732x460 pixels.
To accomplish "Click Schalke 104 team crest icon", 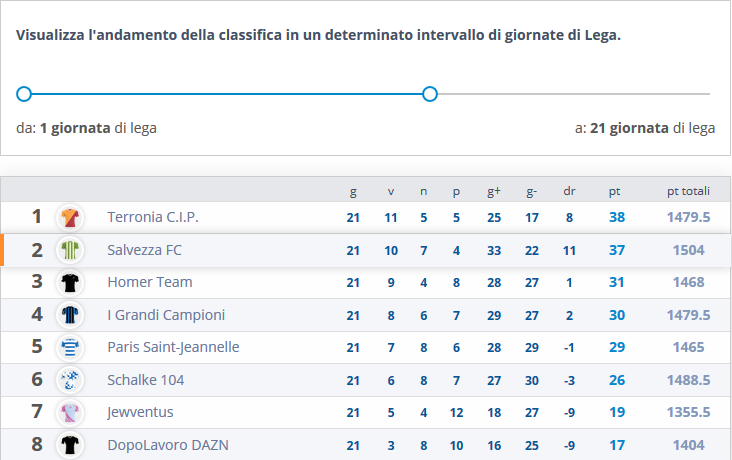I will (x=70, y=380).
